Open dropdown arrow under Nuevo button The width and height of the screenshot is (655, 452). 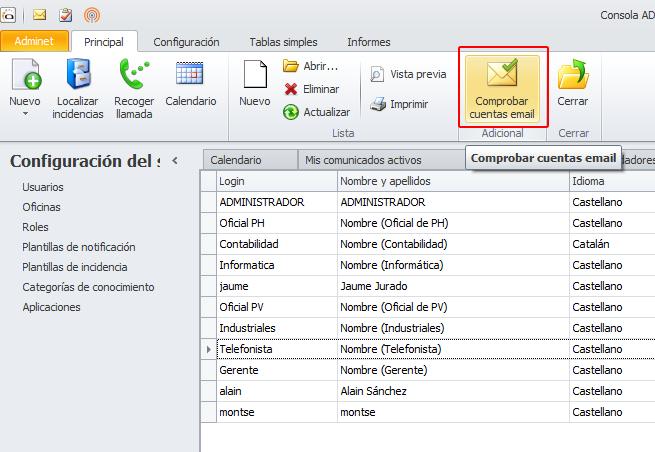coord(25,114)
